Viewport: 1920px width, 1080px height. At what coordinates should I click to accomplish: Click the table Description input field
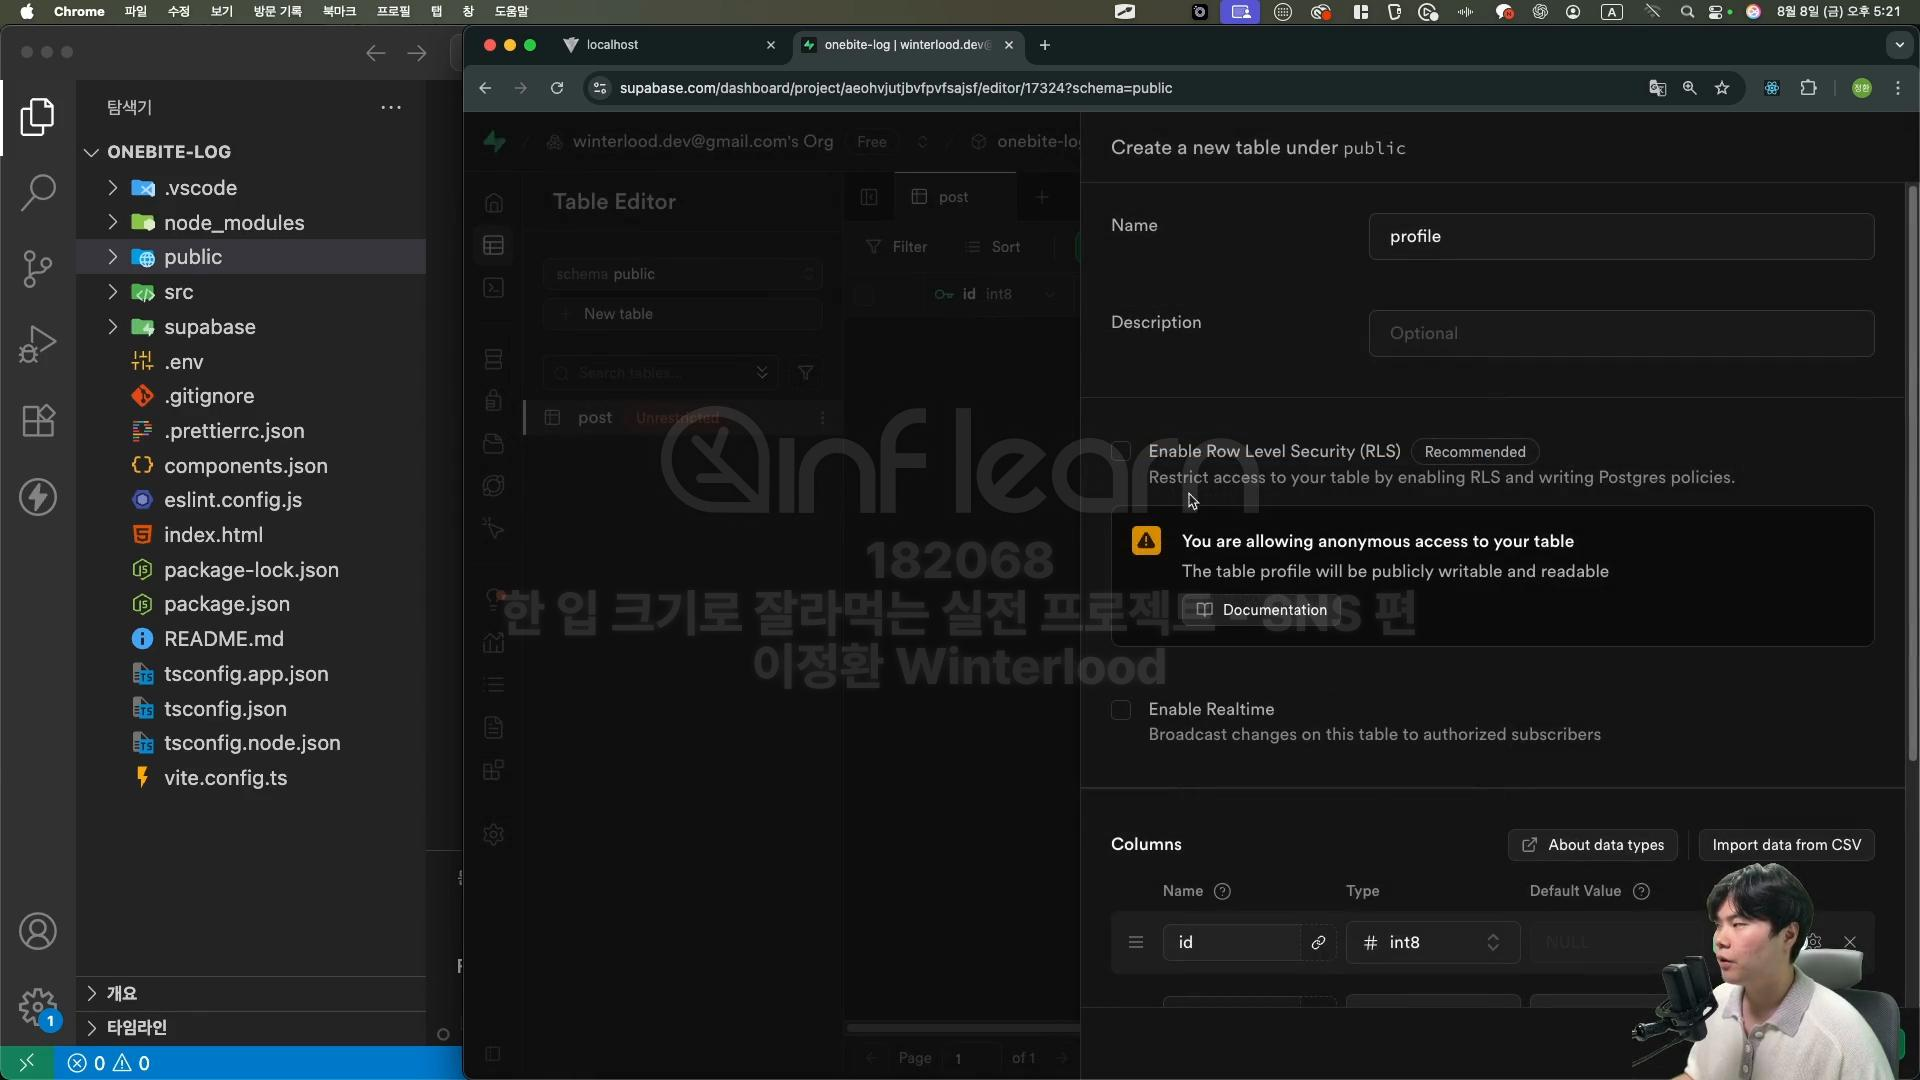[1620, 334]
